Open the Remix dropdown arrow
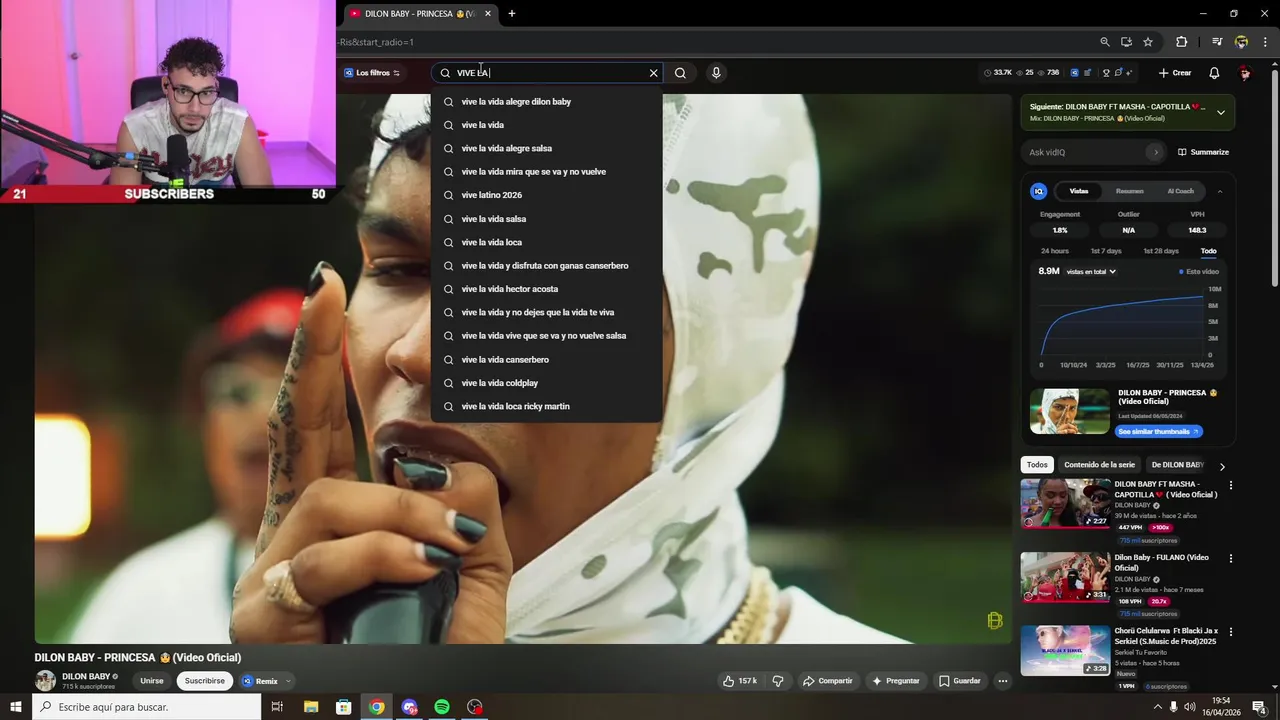Image resolution: width=1280 pixels, height=720 pixels. click(288, 681)
